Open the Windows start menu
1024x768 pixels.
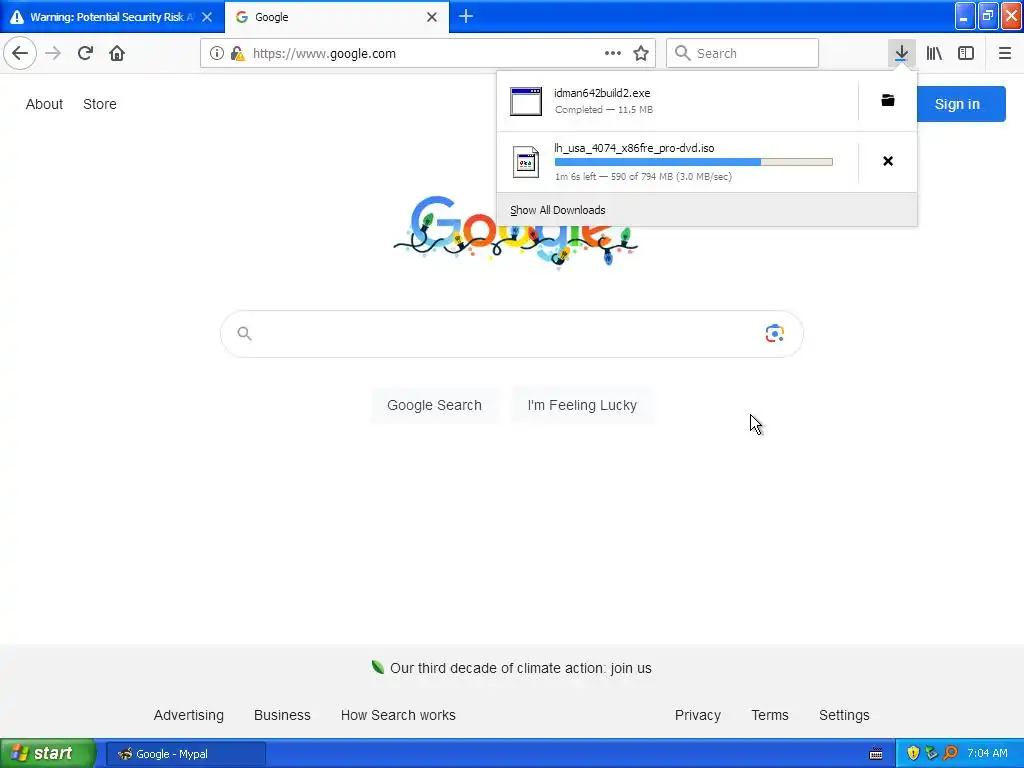[x=47, y=754]
